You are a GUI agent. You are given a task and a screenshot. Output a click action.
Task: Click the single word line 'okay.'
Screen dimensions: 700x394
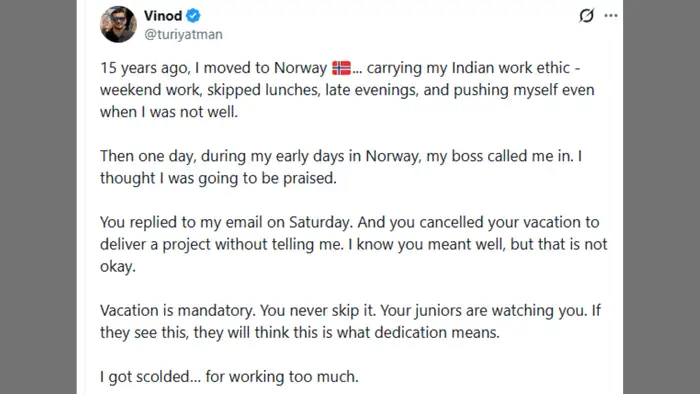coord(118,266)
